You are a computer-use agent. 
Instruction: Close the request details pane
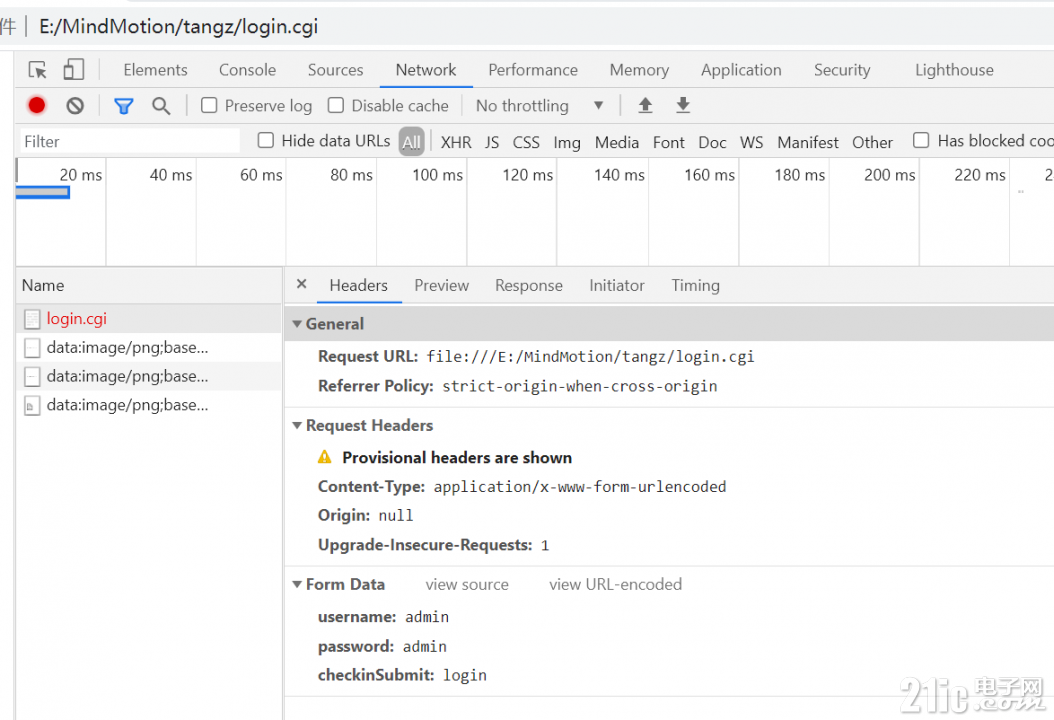[x=302, y=284]
